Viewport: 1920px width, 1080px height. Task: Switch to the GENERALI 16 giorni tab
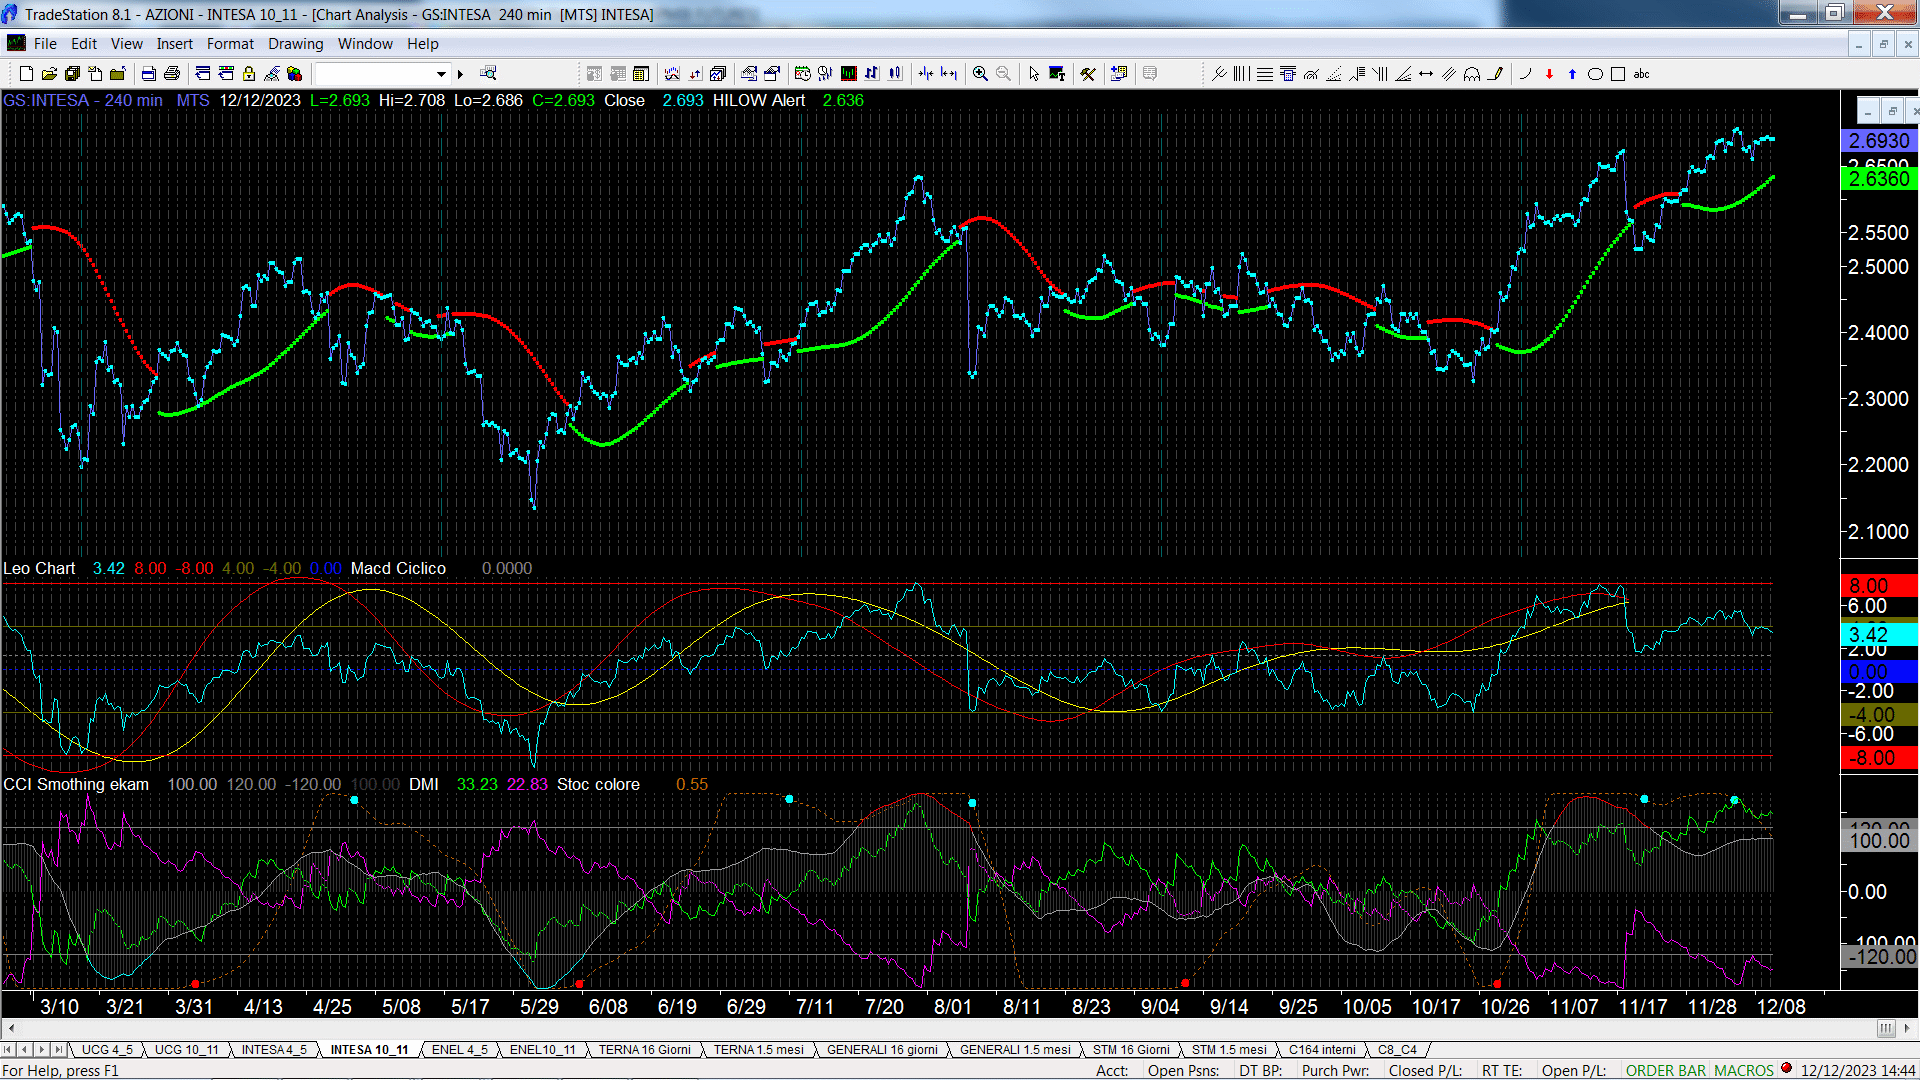(882, 1050)
